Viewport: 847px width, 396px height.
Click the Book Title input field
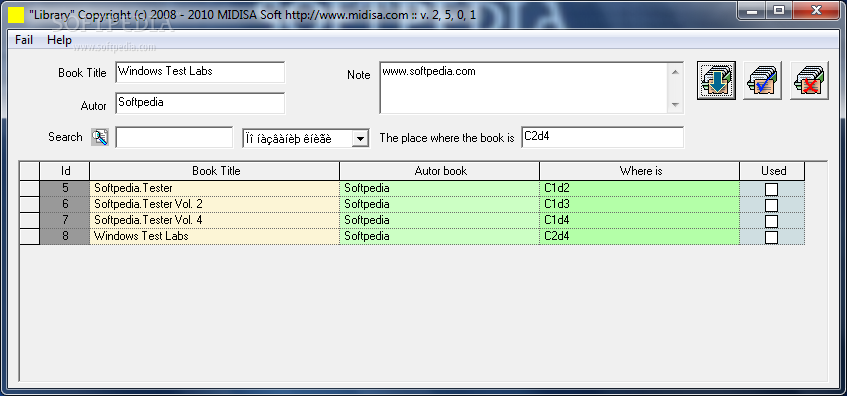pos(200,72)
